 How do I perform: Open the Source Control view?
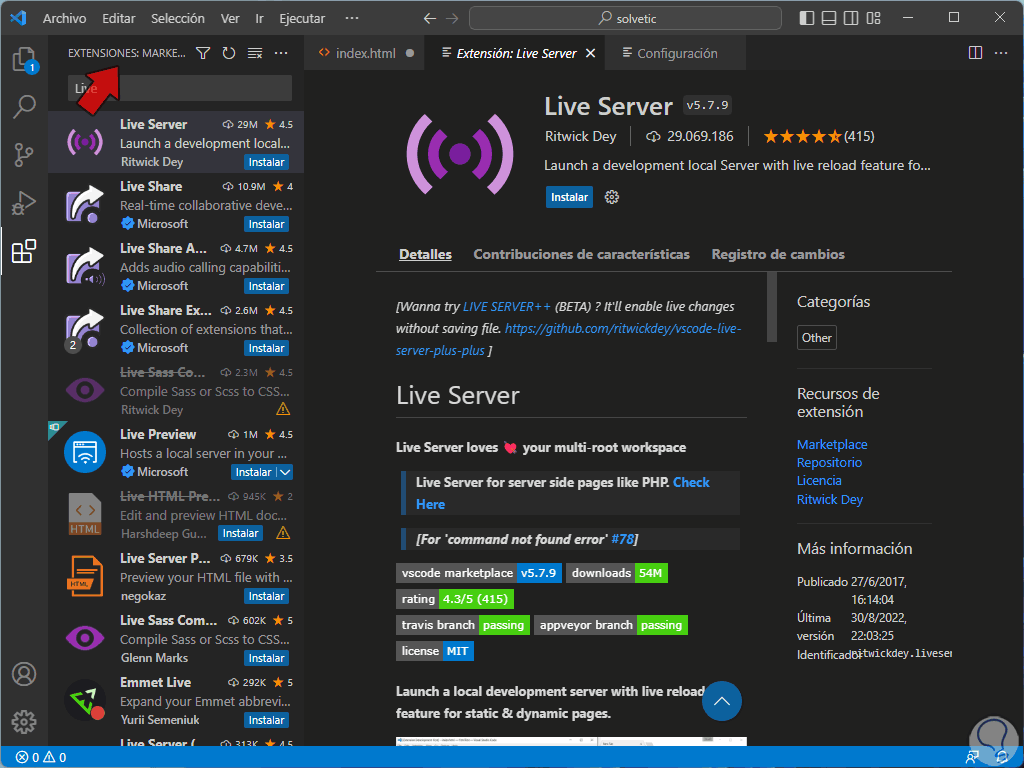click(24, 155)
